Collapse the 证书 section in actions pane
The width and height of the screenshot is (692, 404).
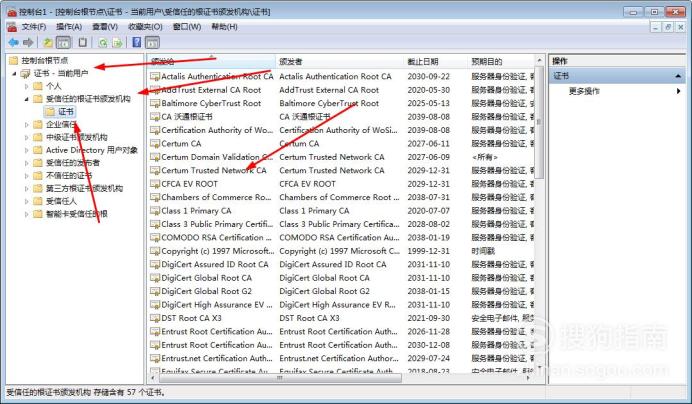coord(678,76)
